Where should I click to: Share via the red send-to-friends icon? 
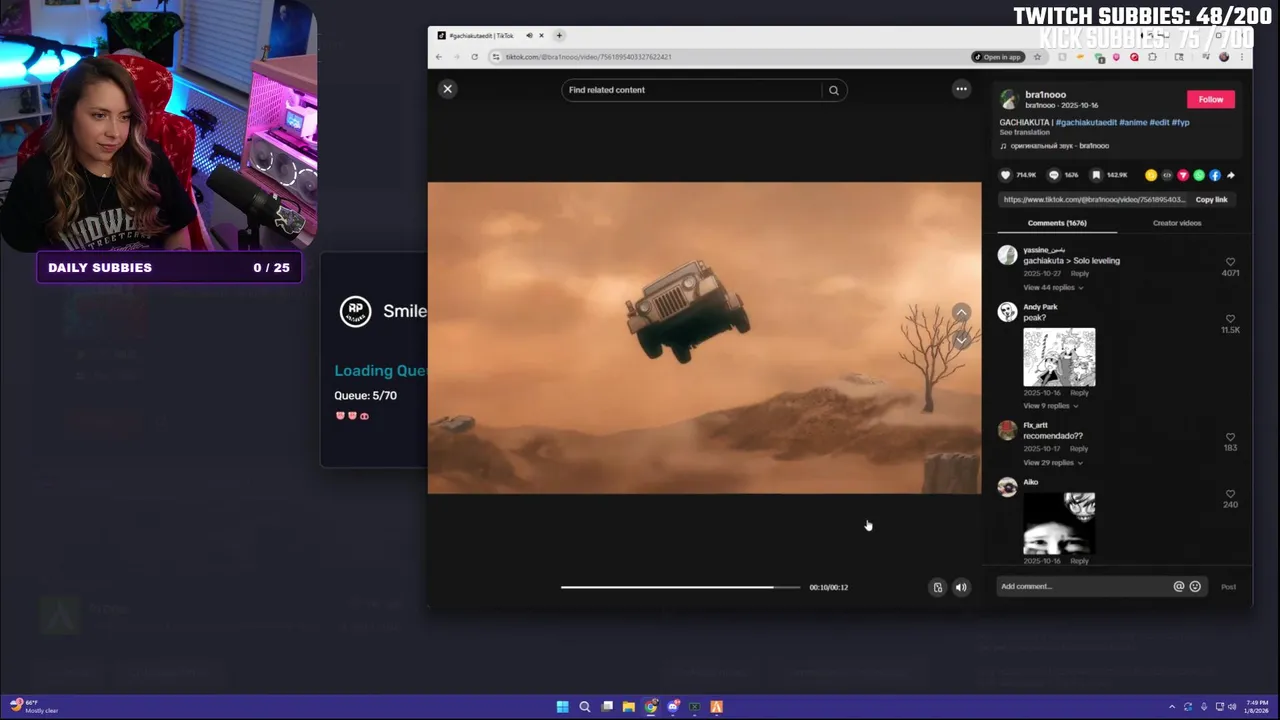click(x=1183, y=175)
